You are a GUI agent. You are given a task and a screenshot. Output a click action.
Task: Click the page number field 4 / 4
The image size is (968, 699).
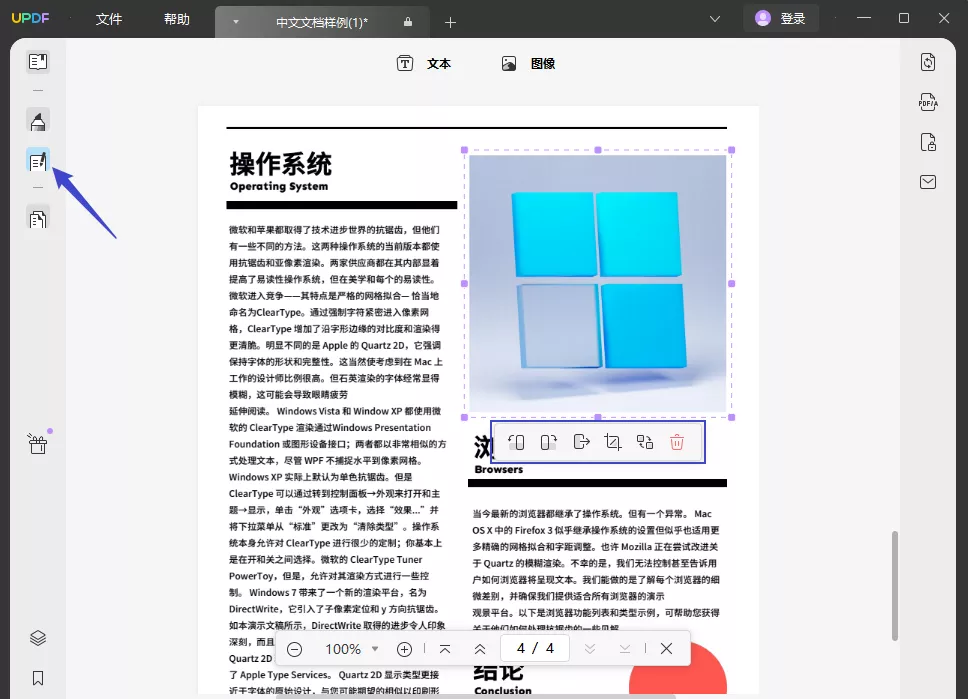[x=535, y=648]
